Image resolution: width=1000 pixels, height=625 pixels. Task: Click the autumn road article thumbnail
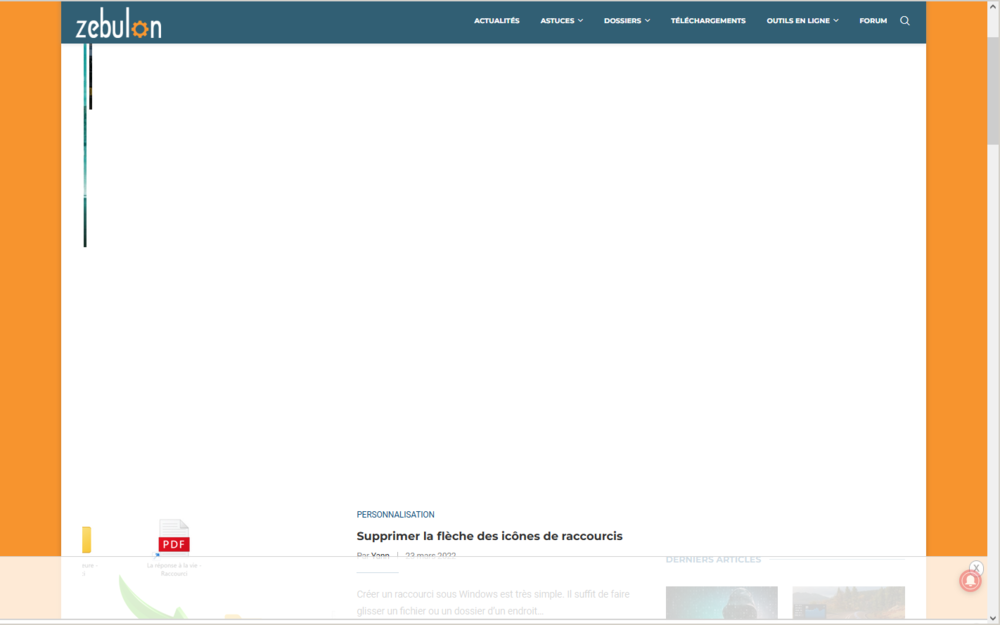848,603
